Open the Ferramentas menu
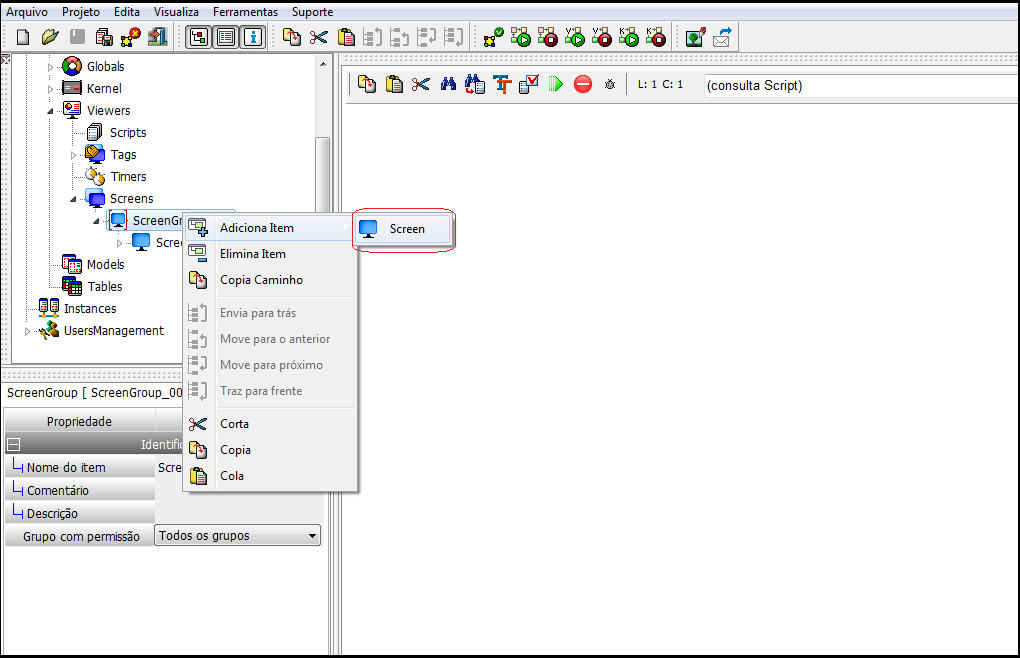Image resolution: width=1020 pixels, height=658 pixels. coord(245,12)
